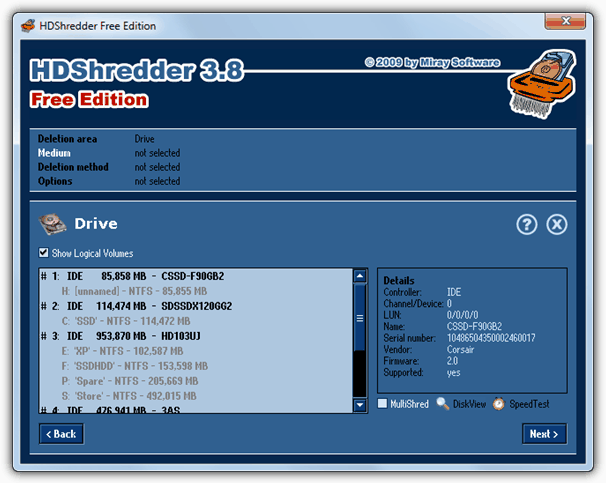
Task: Click the DiskView magnifier icon
Action: [x=443, y=404]
